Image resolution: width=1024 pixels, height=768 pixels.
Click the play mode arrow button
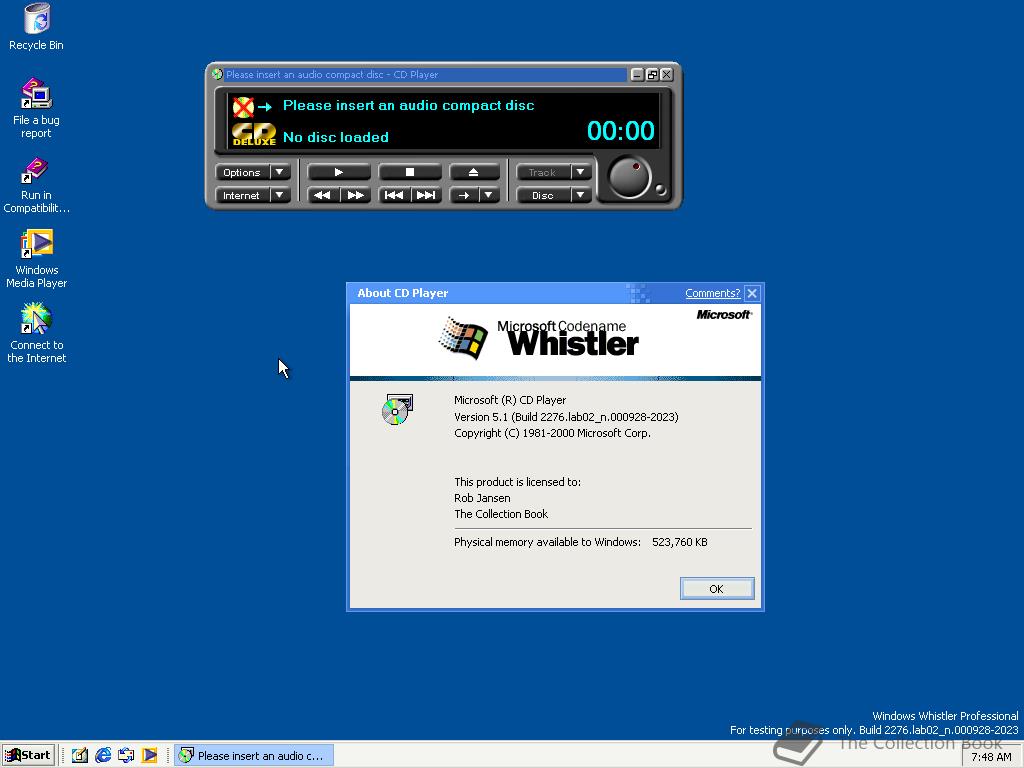tap(464, 195)
